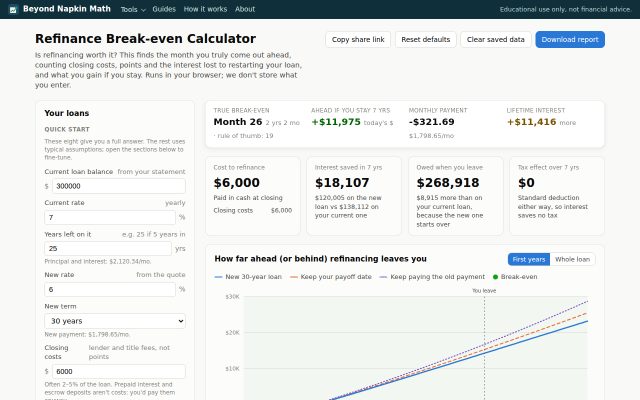640x400 pixels.
Task: Click the Refinance Break-even Calculator heading
Action: tap(145, 39)
